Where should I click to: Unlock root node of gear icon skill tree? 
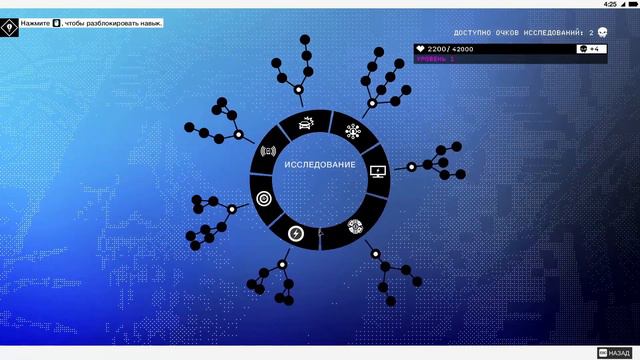(376, 254)
